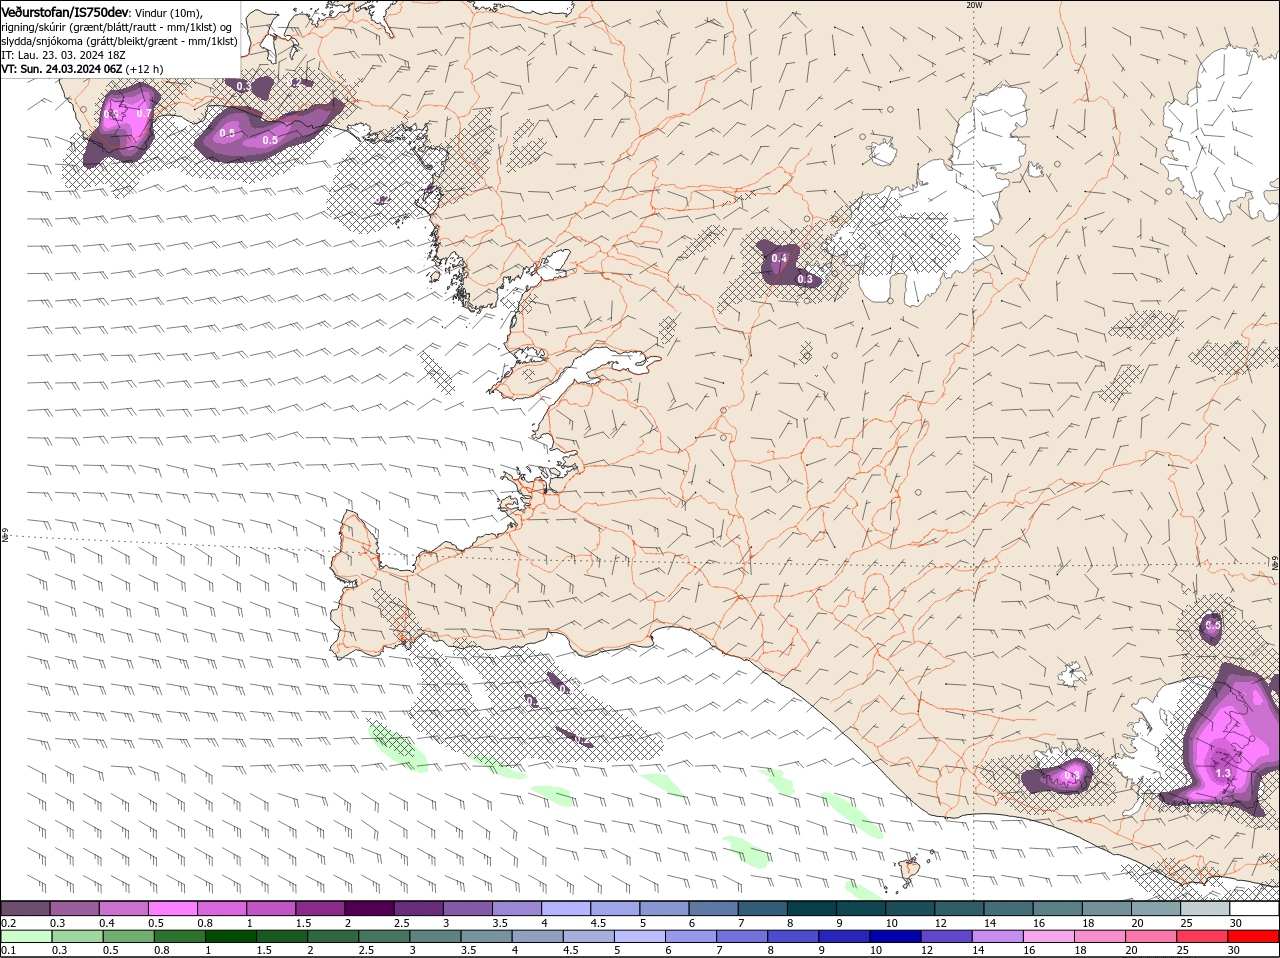
Task: Pick lower scale darkest green swatch at 1
Action: (230, 937)
